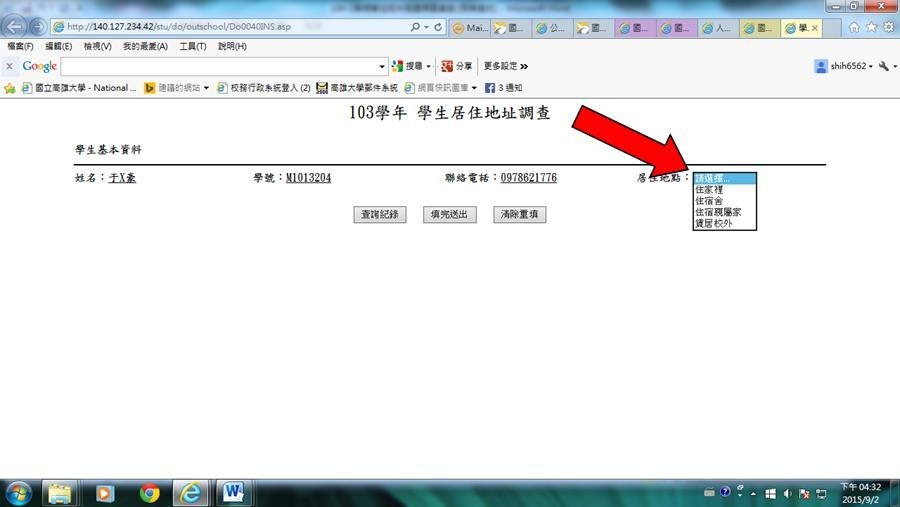Click the Windows Start orb
The image size is (900, 507).
[x=19, y=492]
